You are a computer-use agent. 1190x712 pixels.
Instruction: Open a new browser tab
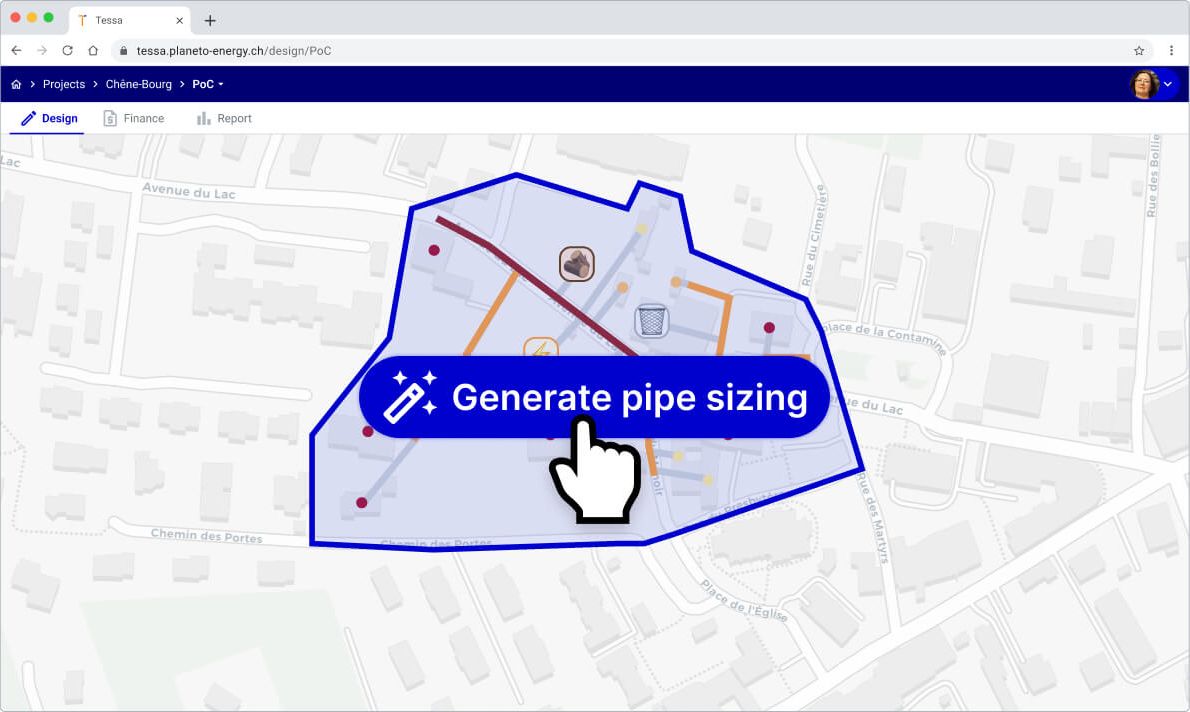pyautogui.click(x=210, y=20)
